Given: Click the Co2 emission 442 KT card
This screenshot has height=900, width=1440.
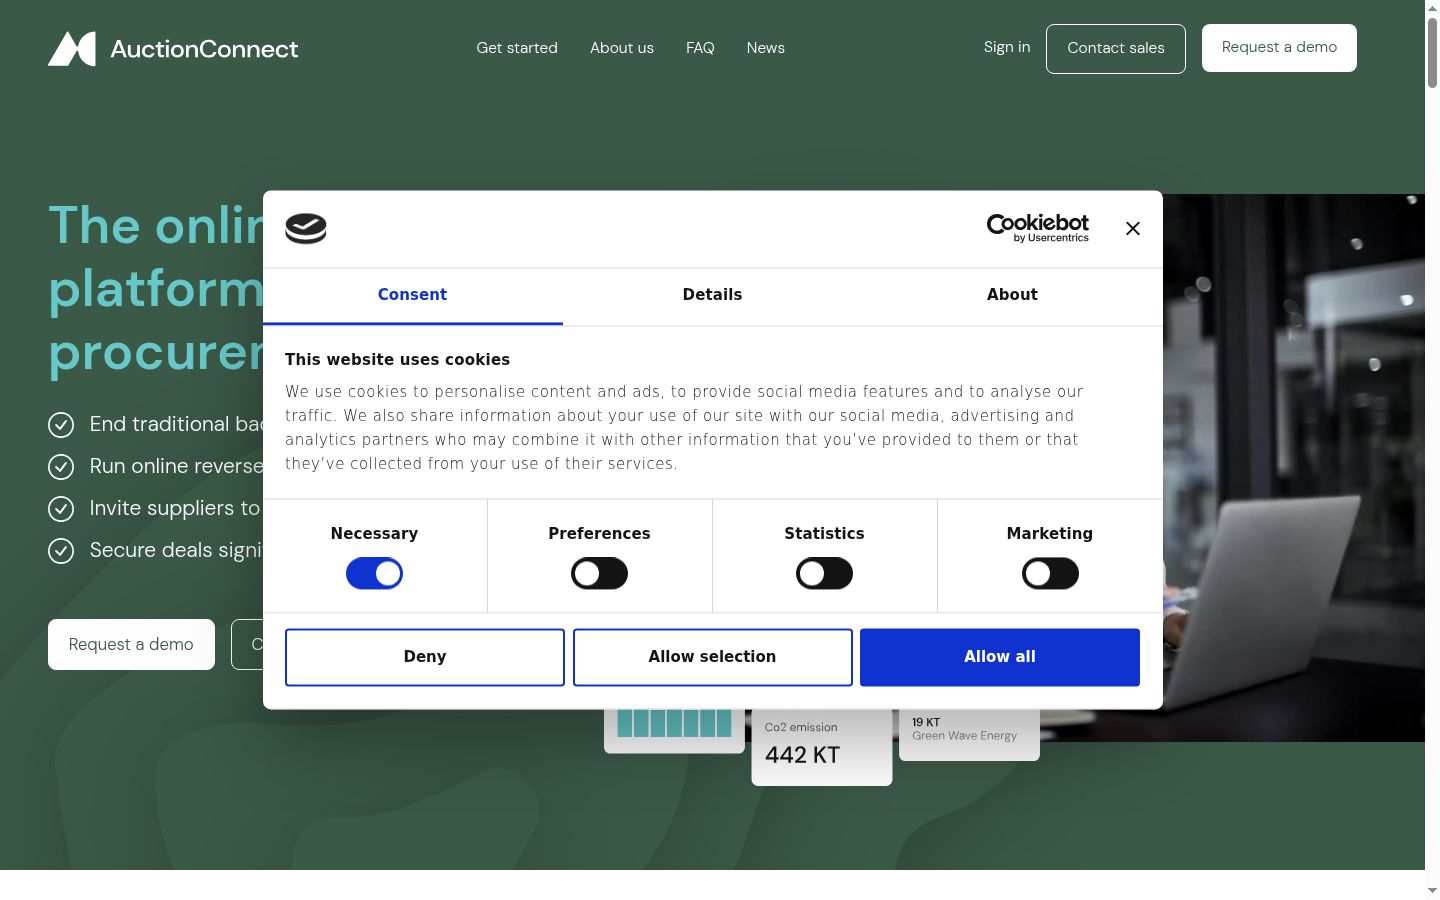Looking at the screenshot, I should (x=822, y=747).
